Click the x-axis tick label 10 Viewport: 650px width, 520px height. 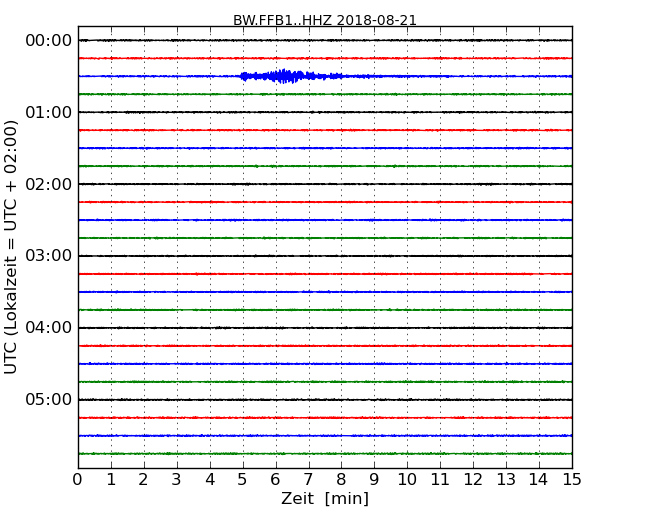(x=407, y=480)
